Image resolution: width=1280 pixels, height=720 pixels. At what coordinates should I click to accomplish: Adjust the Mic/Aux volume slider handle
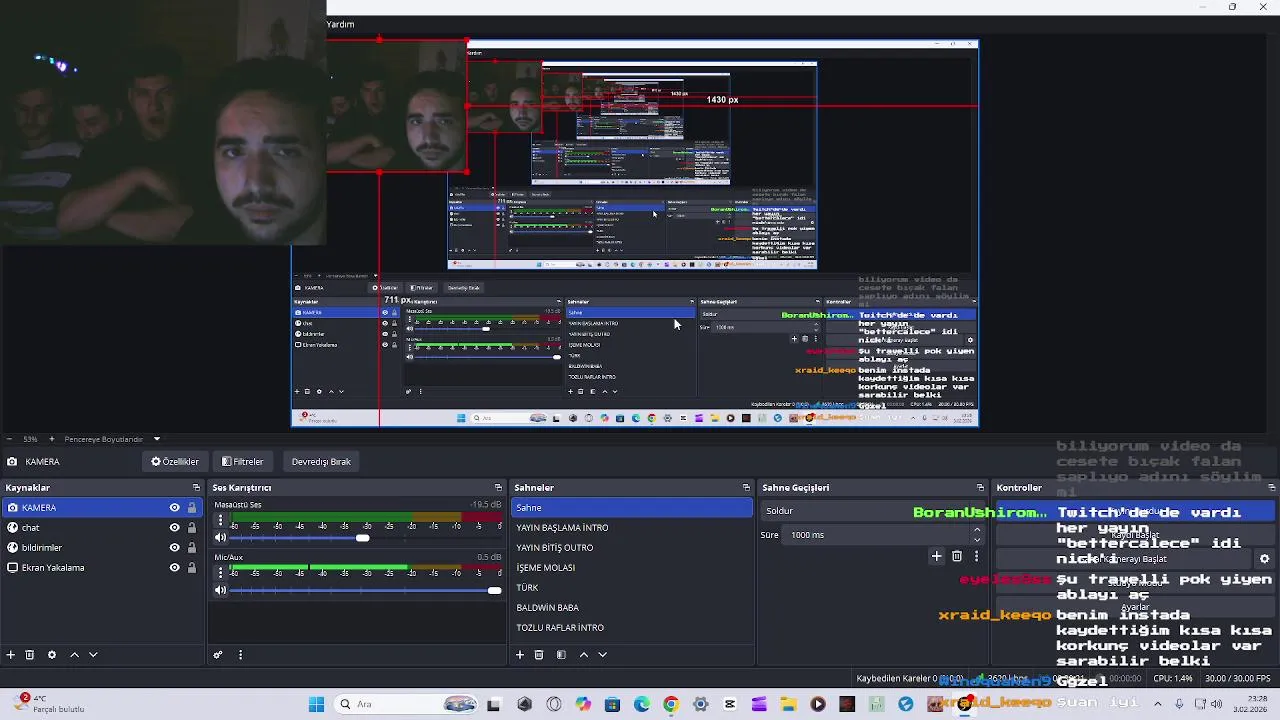tap(494, 590)
